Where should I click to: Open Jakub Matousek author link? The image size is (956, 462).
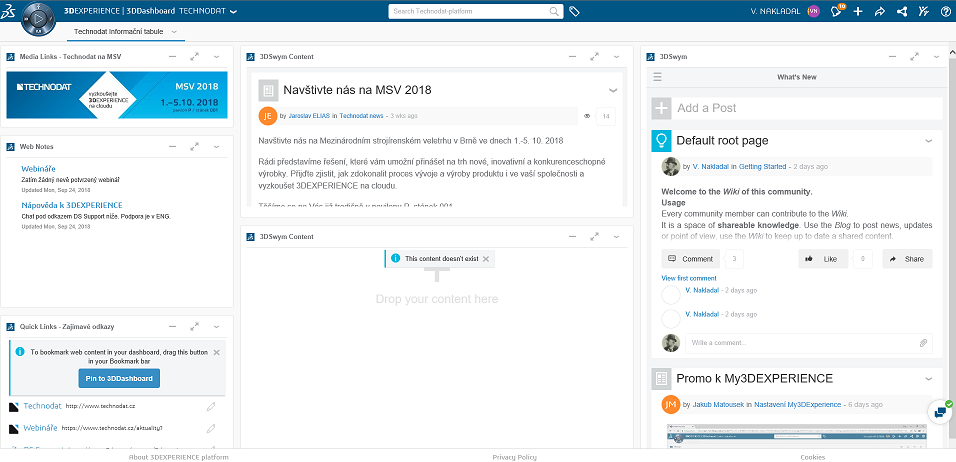[x=718, y=405]
